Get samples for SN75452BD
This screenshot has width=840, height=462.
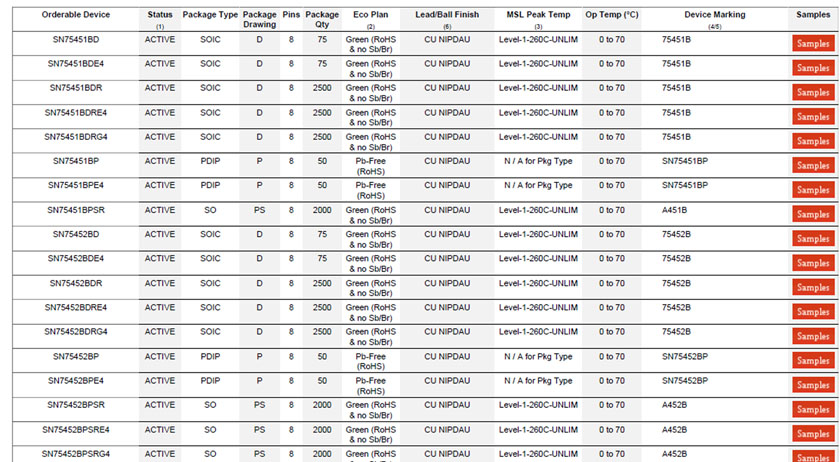pos(813,239)
